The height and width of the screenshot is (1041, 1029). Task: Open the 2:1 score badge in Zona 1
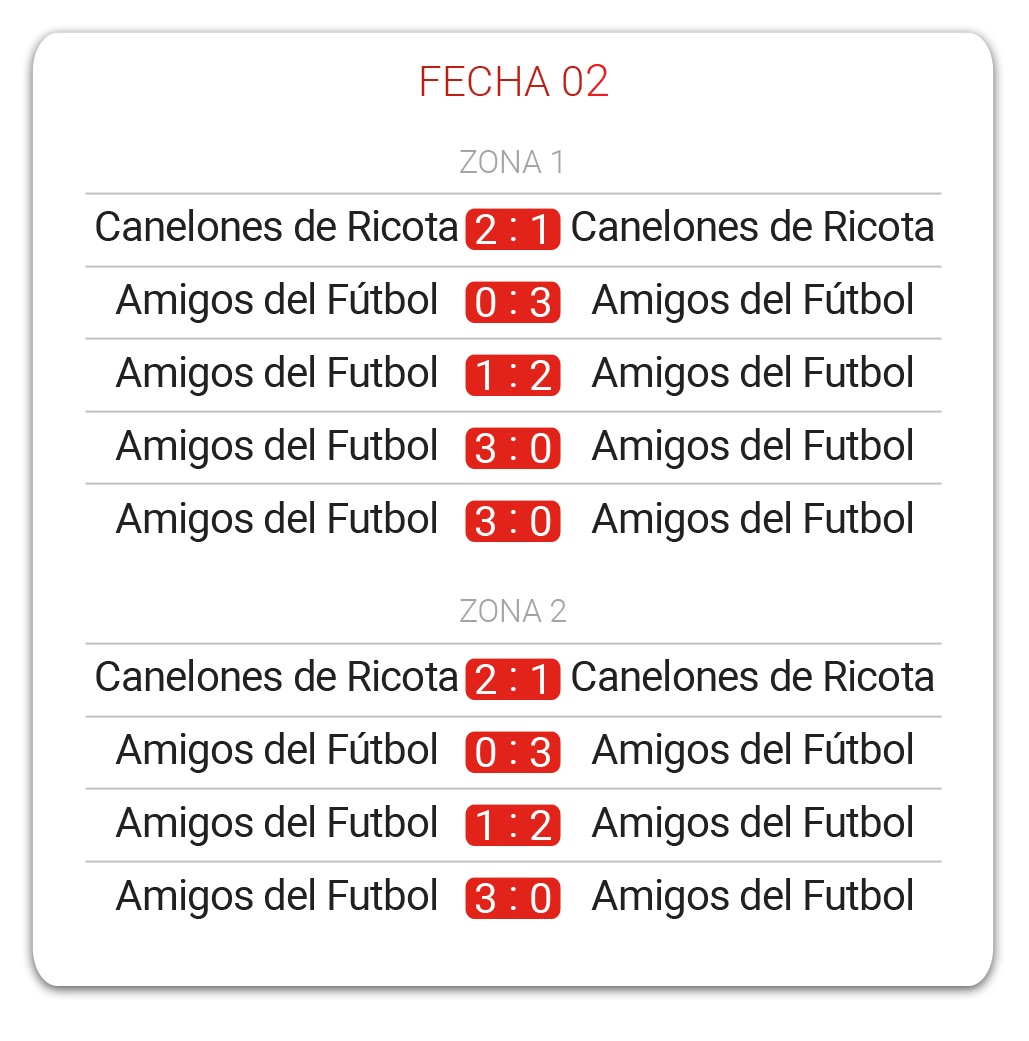(513, 229)
